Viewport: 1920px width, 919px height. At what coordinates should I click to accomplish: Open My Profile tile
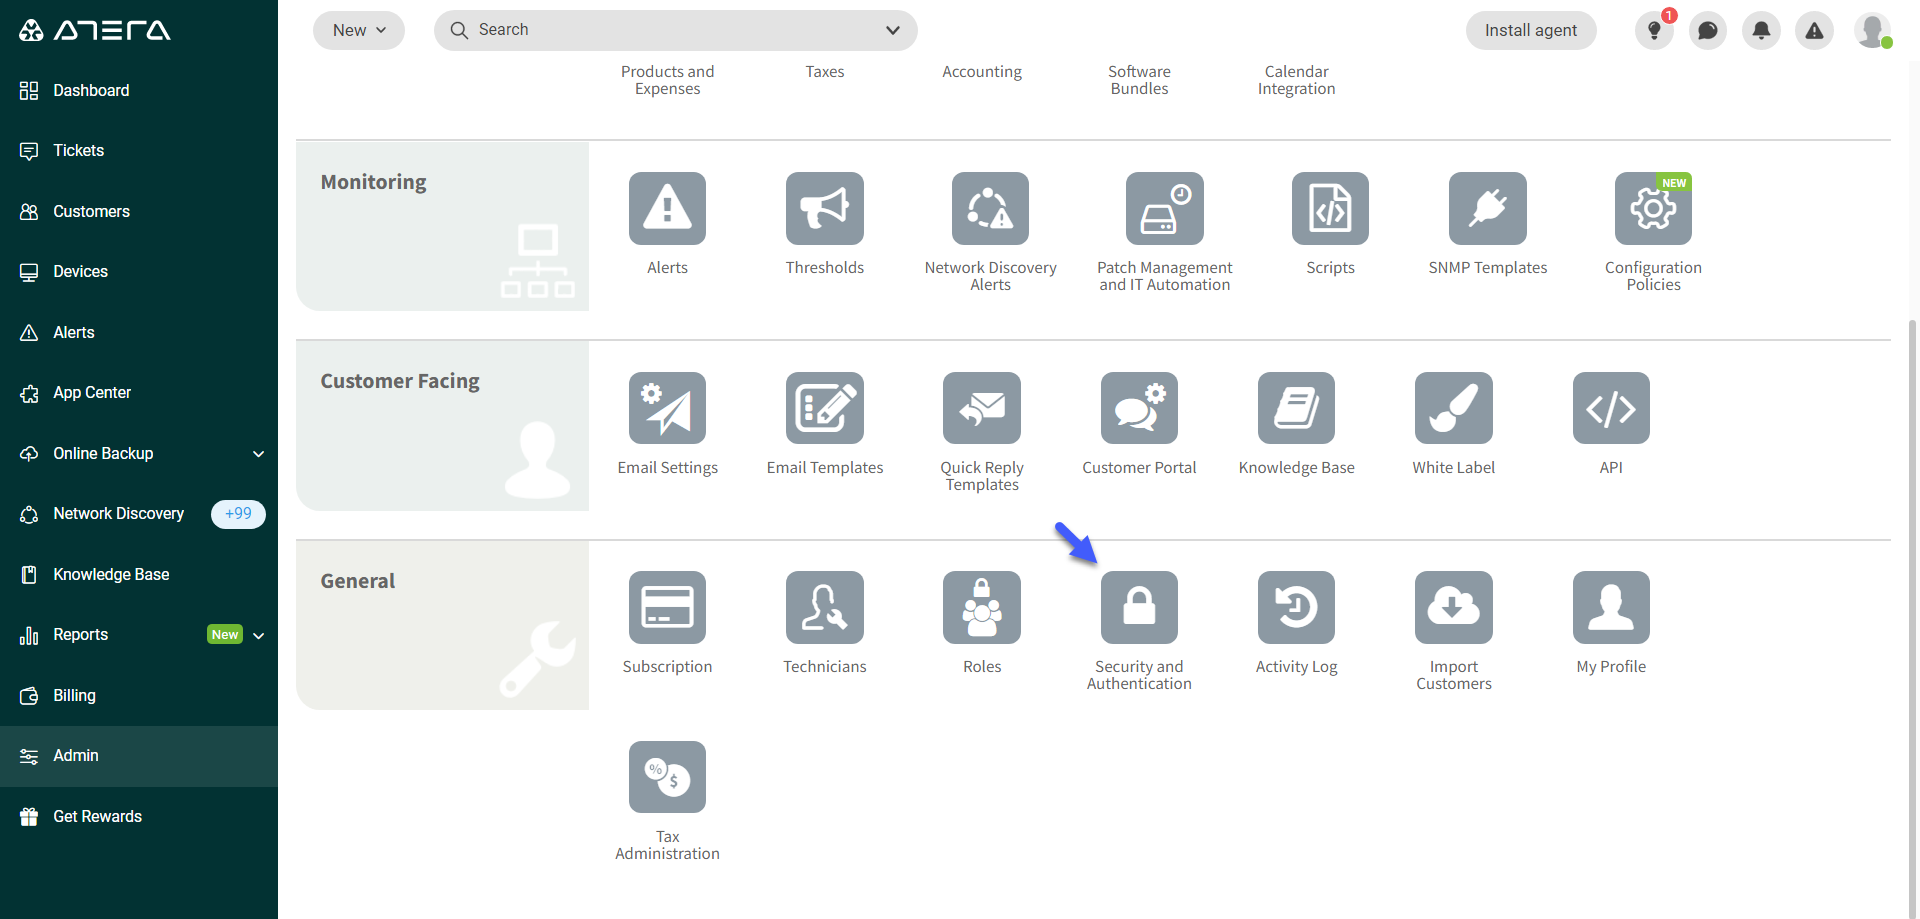[x=1611, y=607]
